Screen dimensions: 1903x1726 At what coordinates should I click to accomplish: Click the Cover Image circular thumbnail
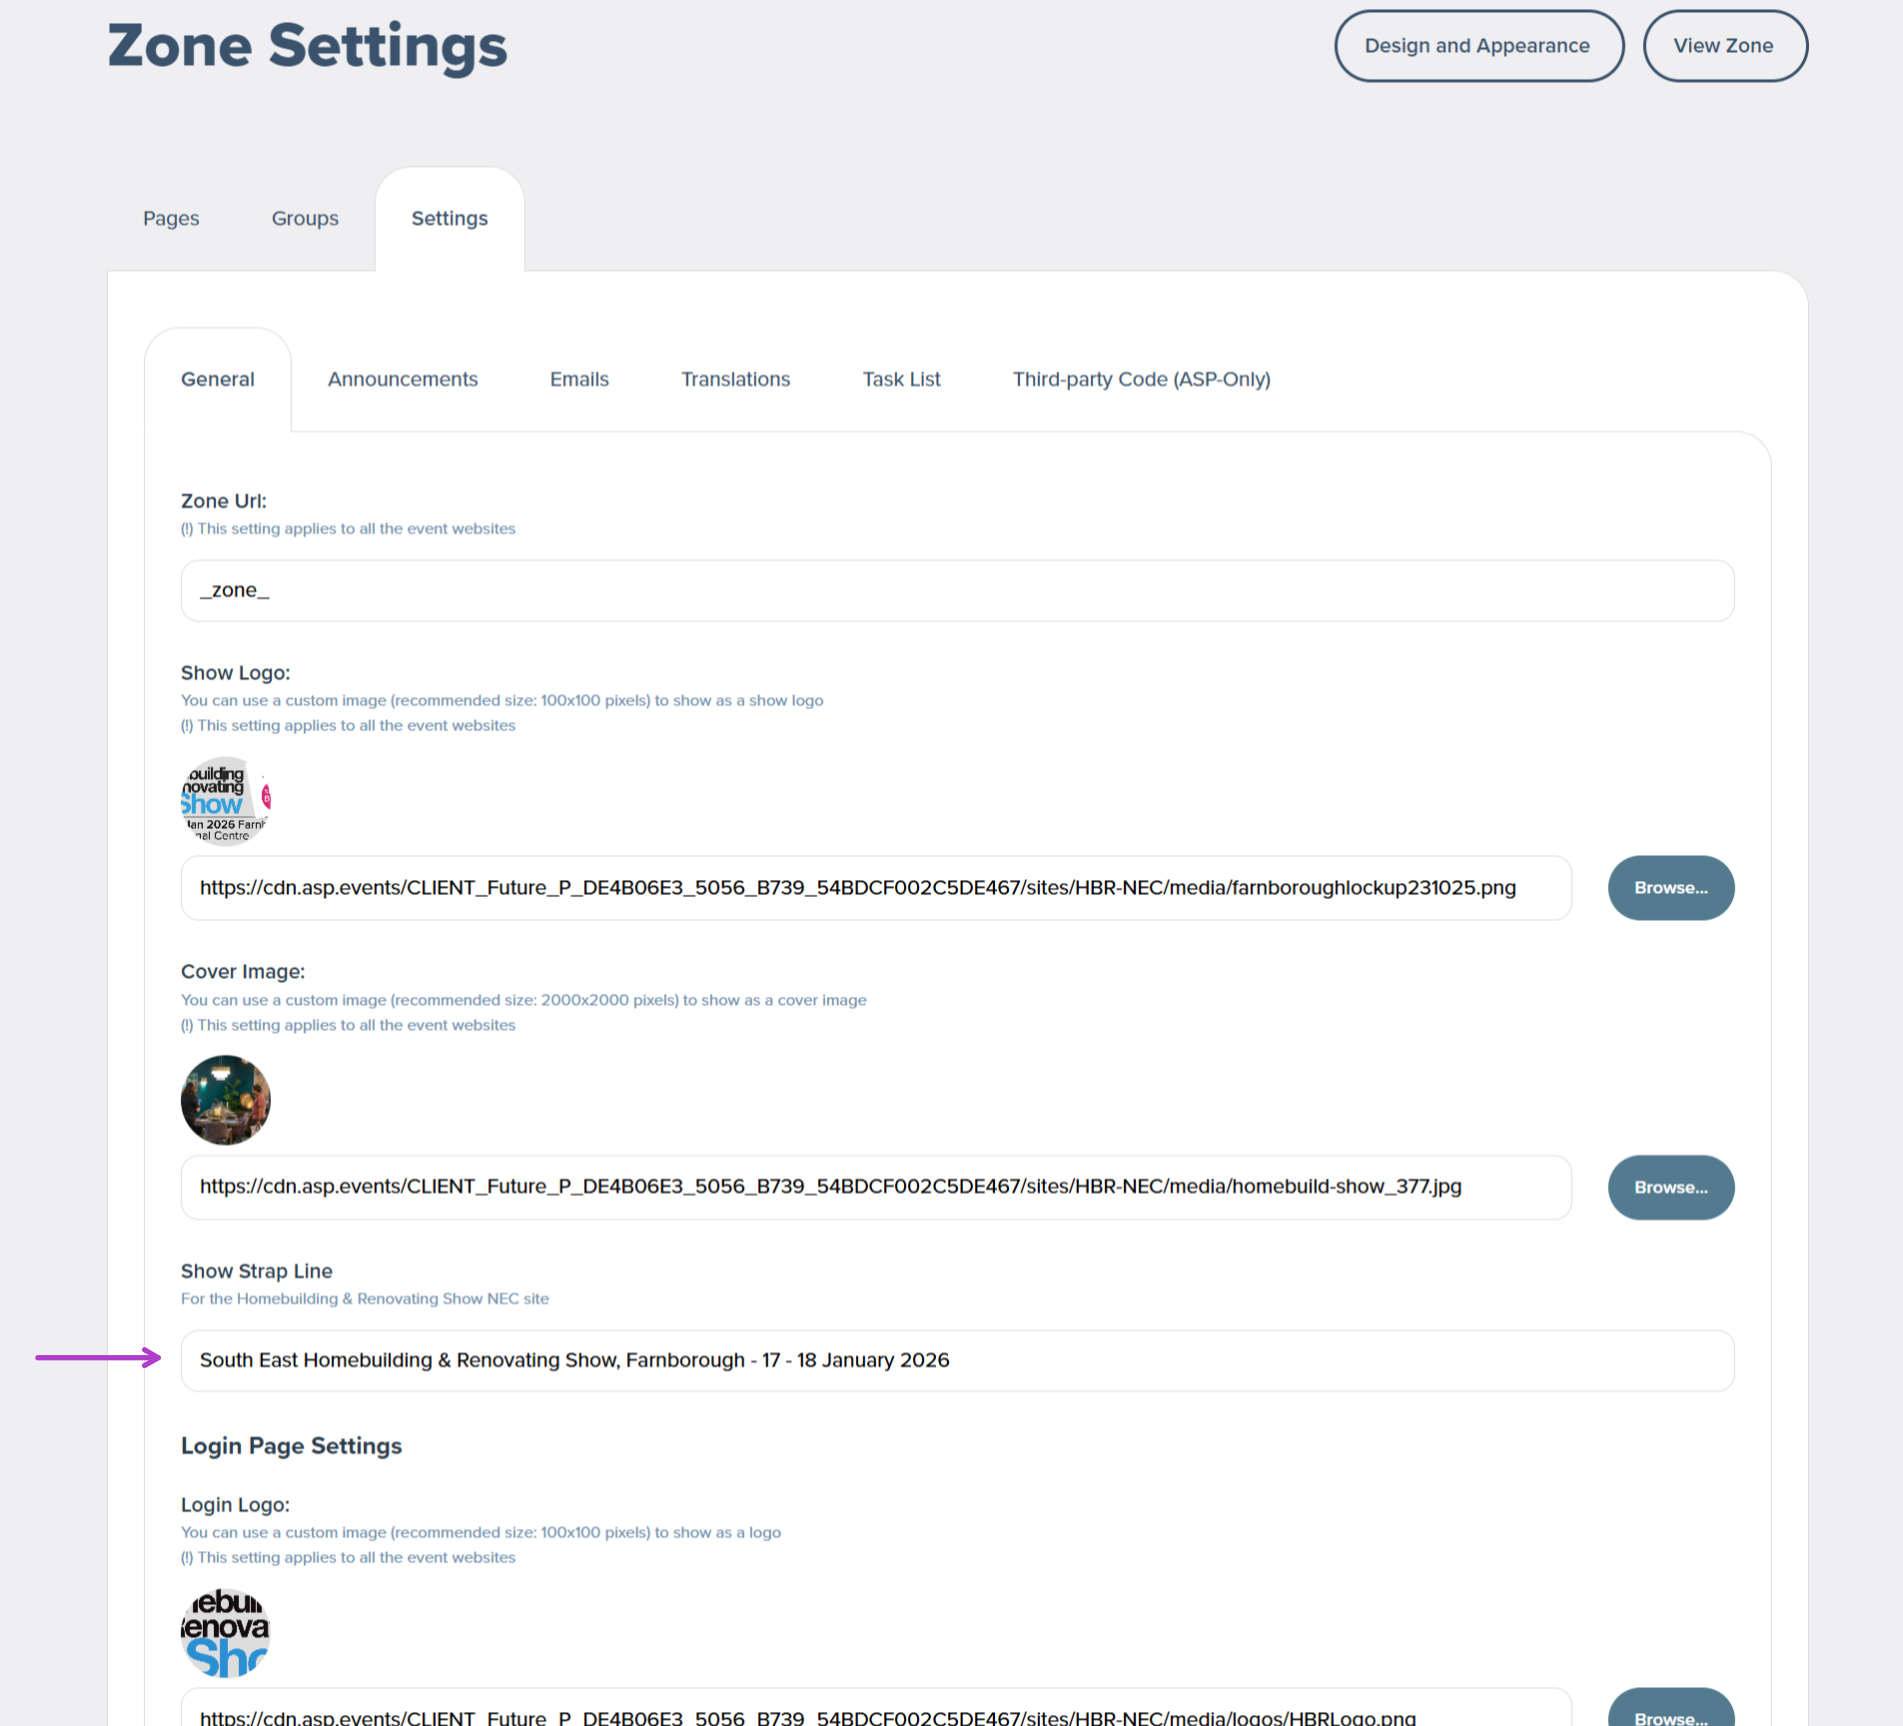click(x=224, y=1100)
